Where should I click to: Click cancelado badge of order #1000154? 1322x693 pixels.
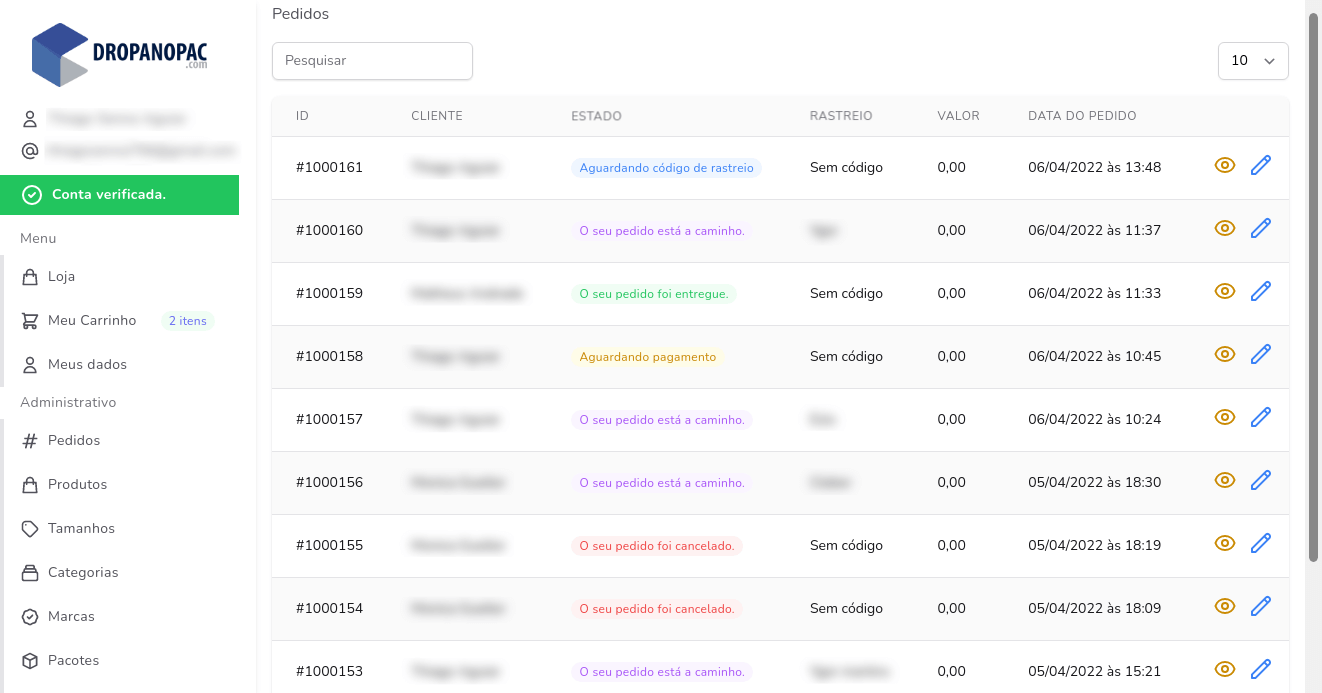click(x=657, y=609)
